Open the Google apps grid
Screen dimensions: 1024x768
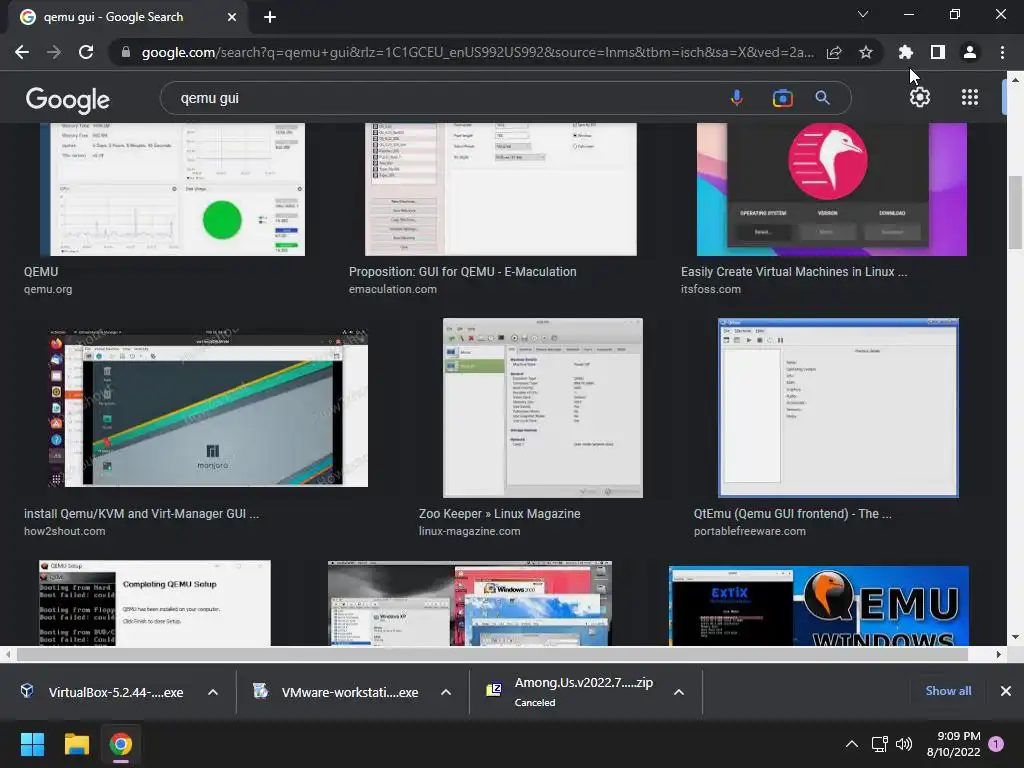click(970, 97)
